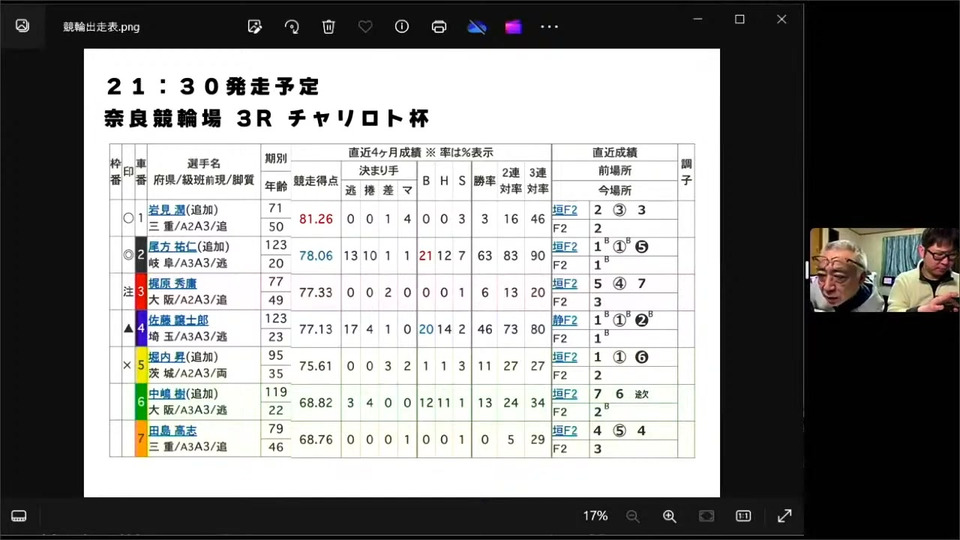Click the player name 中嶋 樹
The image size is (960, 540).
(167, 394)
